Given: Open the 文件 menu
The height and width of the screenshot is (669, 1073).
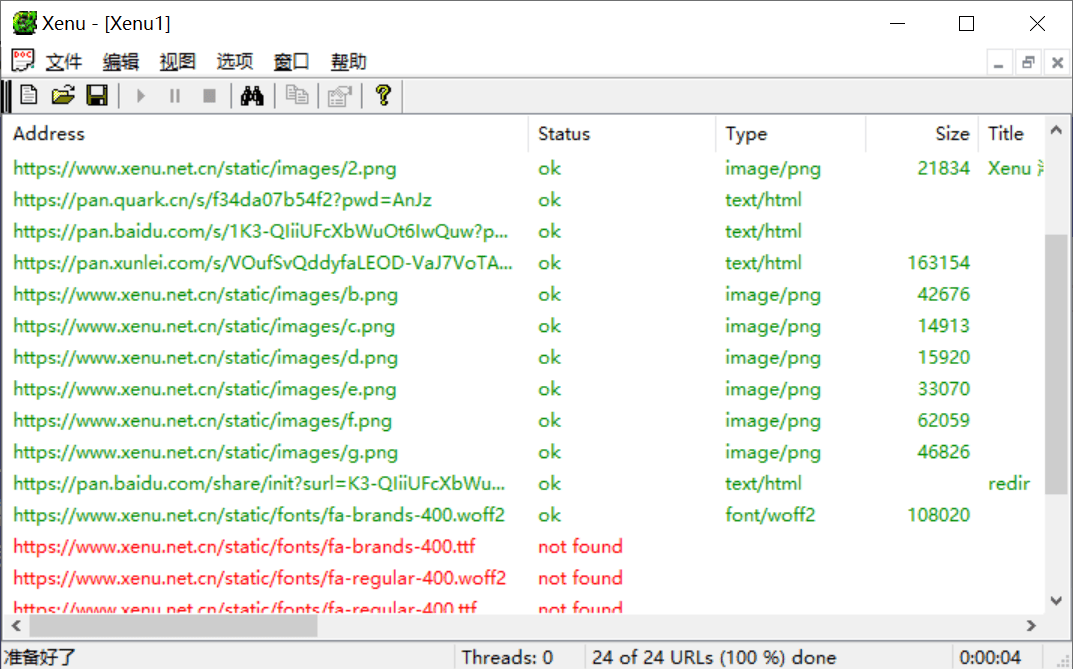Looking at the screenshot, I should (x=64, y=62).
